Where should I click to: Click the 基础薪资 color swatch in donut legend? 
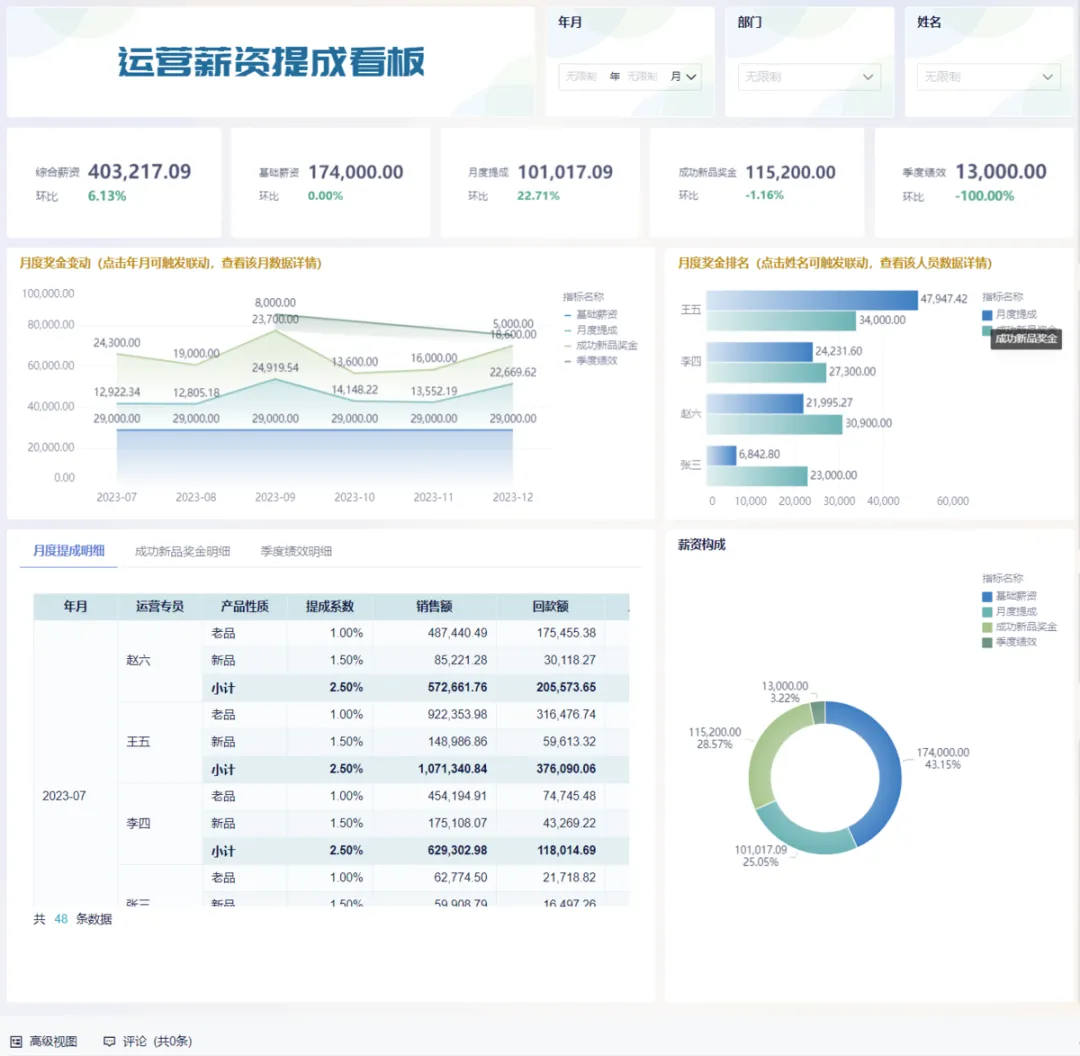pos(987,597)
